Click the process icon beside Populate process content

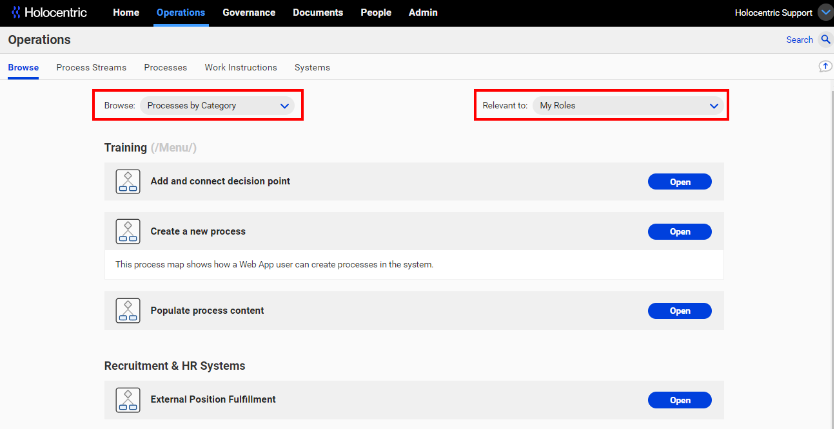point(128,311)
